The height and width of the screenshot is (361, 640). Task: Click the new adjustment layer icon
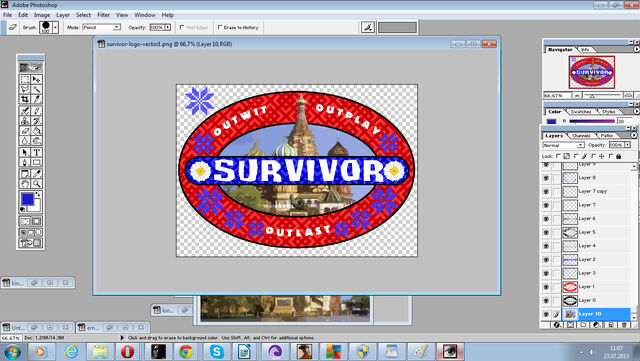click(x=597, y=325)
